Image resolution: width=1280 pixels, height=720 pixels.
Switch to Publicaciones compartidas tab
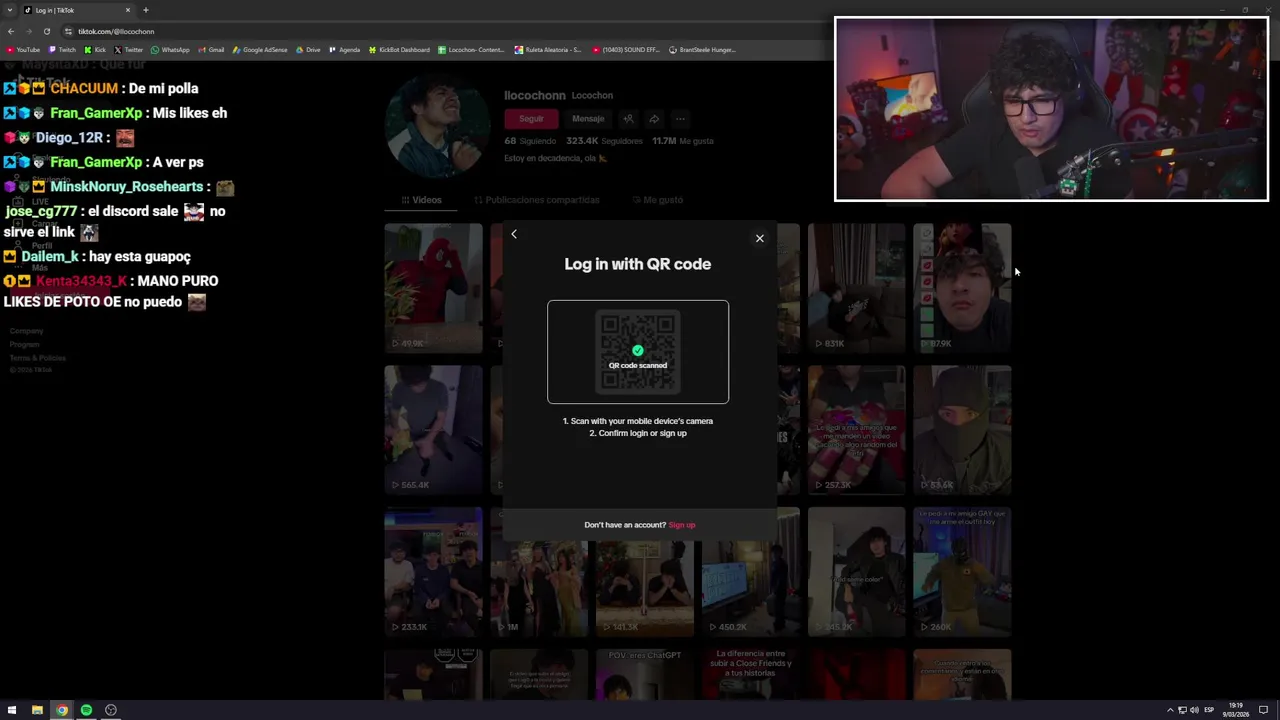pos(537,200)
